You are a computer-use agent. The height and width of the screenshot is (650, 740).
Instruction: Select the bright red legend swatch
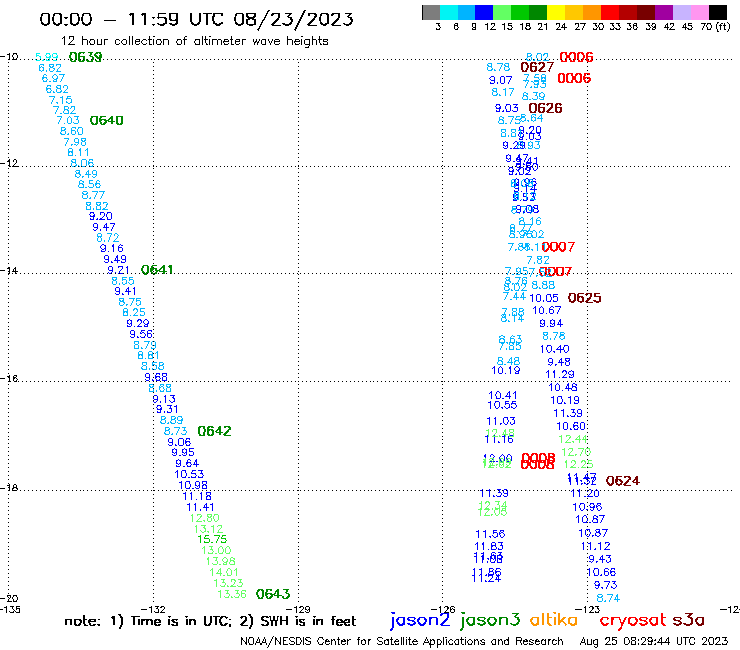tap(609, 12)
